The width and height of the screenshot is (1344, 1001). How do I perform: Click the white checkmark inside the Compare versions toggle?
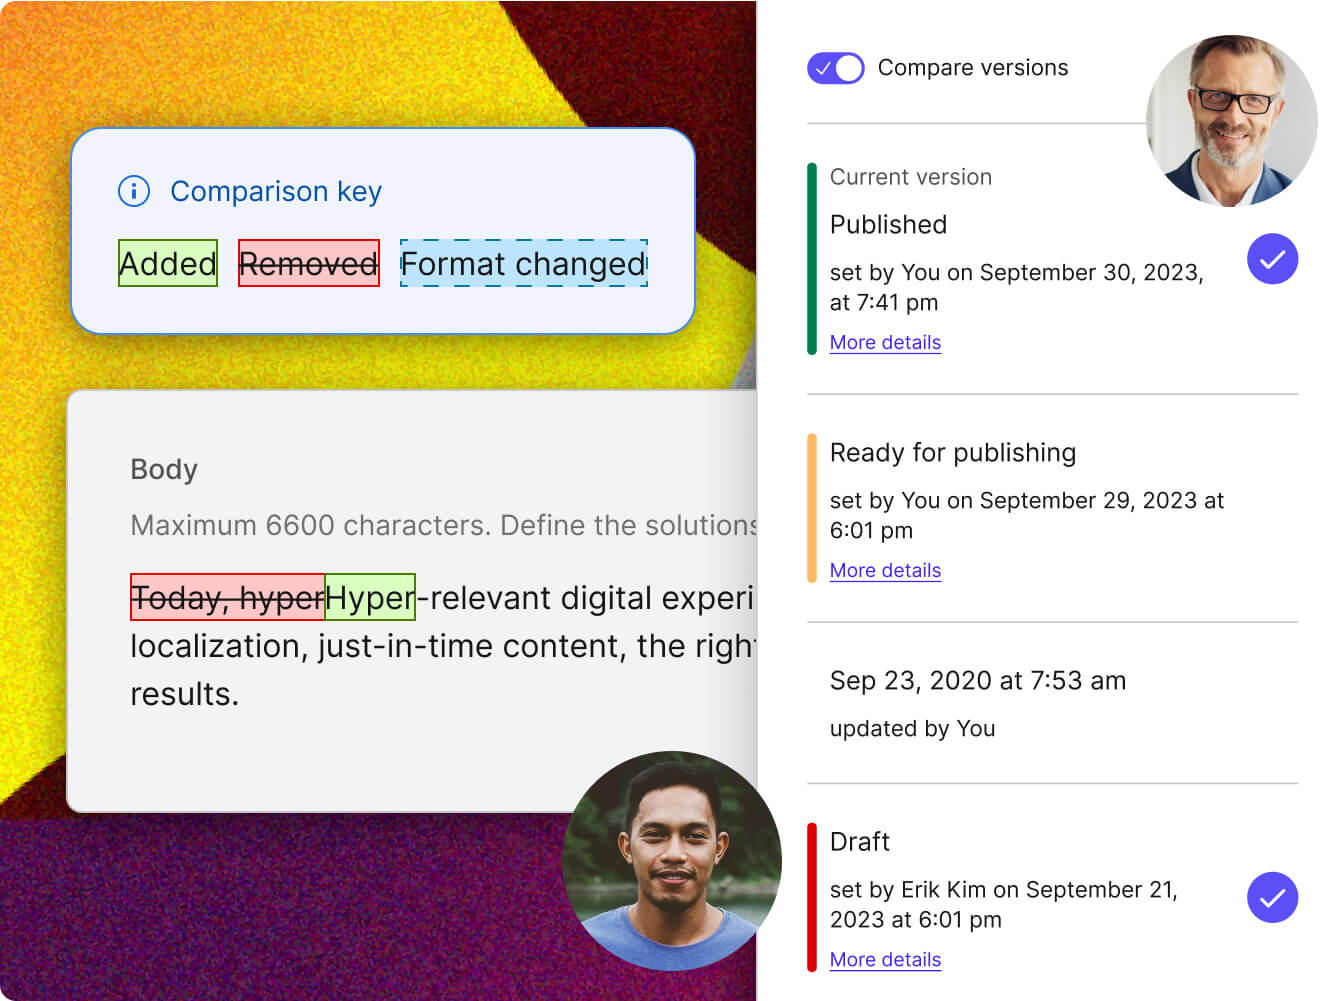click(824, 68)
